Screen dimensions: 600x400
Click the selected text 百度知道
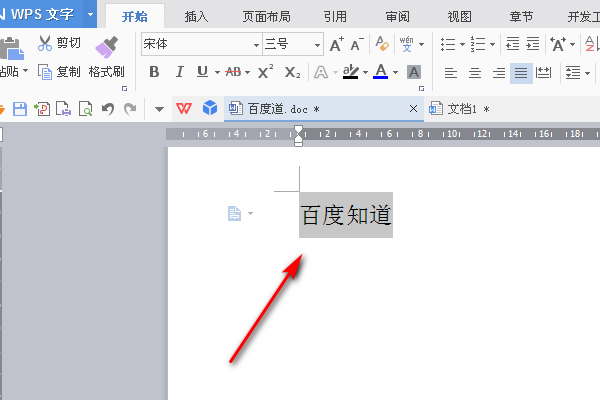tap(346, 215)
